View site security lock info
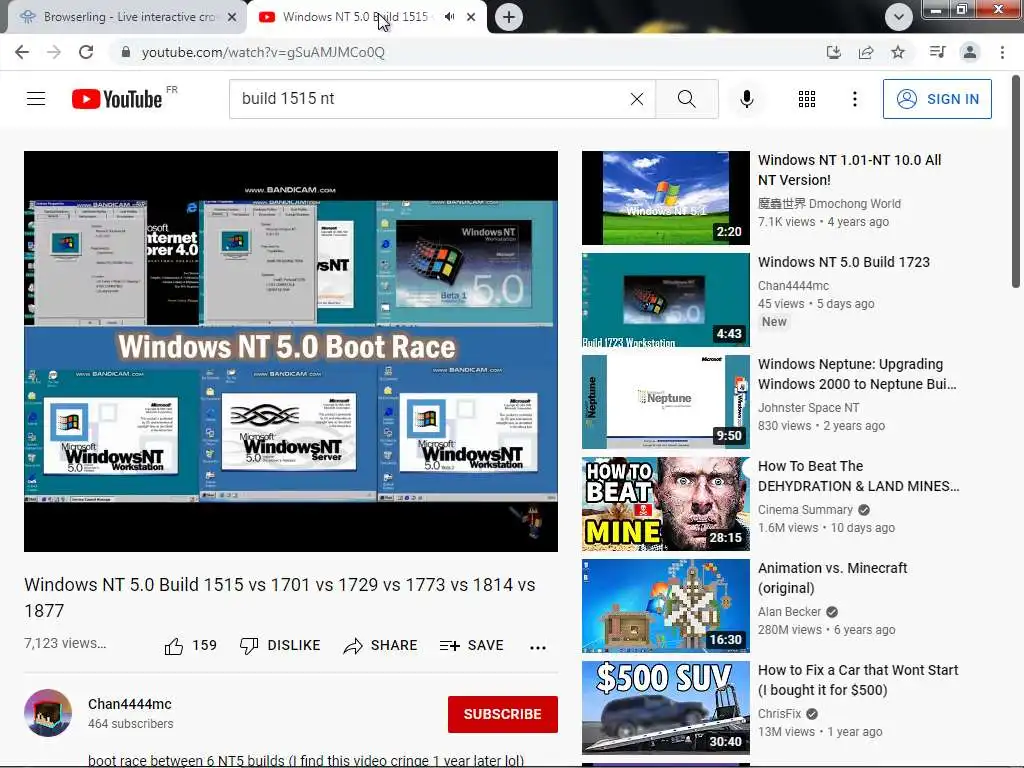Screen dimensions: 1024x768 (125, 52)
